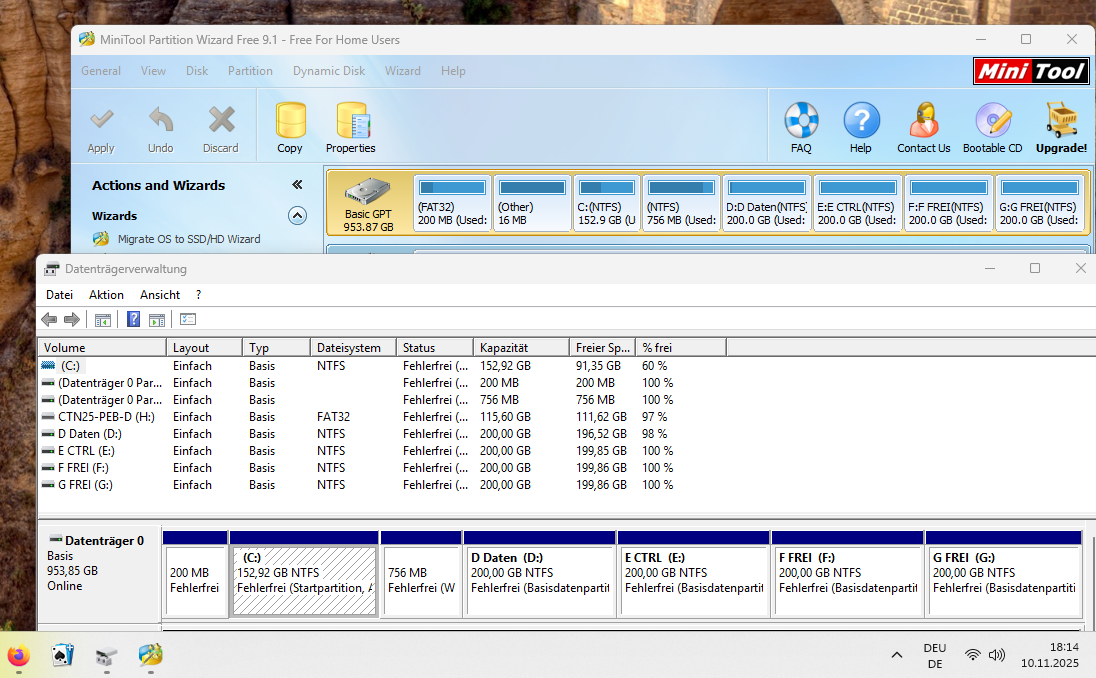This screenshot has height=678, width=1096.
Task: Open the Solitaire cards app in taskbar
Action: [63, 656]
